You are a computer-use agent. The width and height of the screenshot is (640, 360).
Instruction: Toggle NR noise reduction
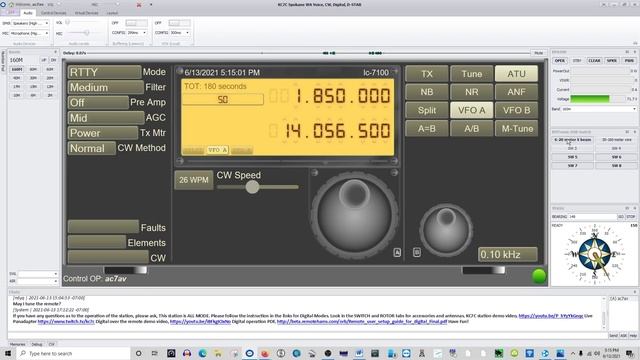tap(471, 92)
